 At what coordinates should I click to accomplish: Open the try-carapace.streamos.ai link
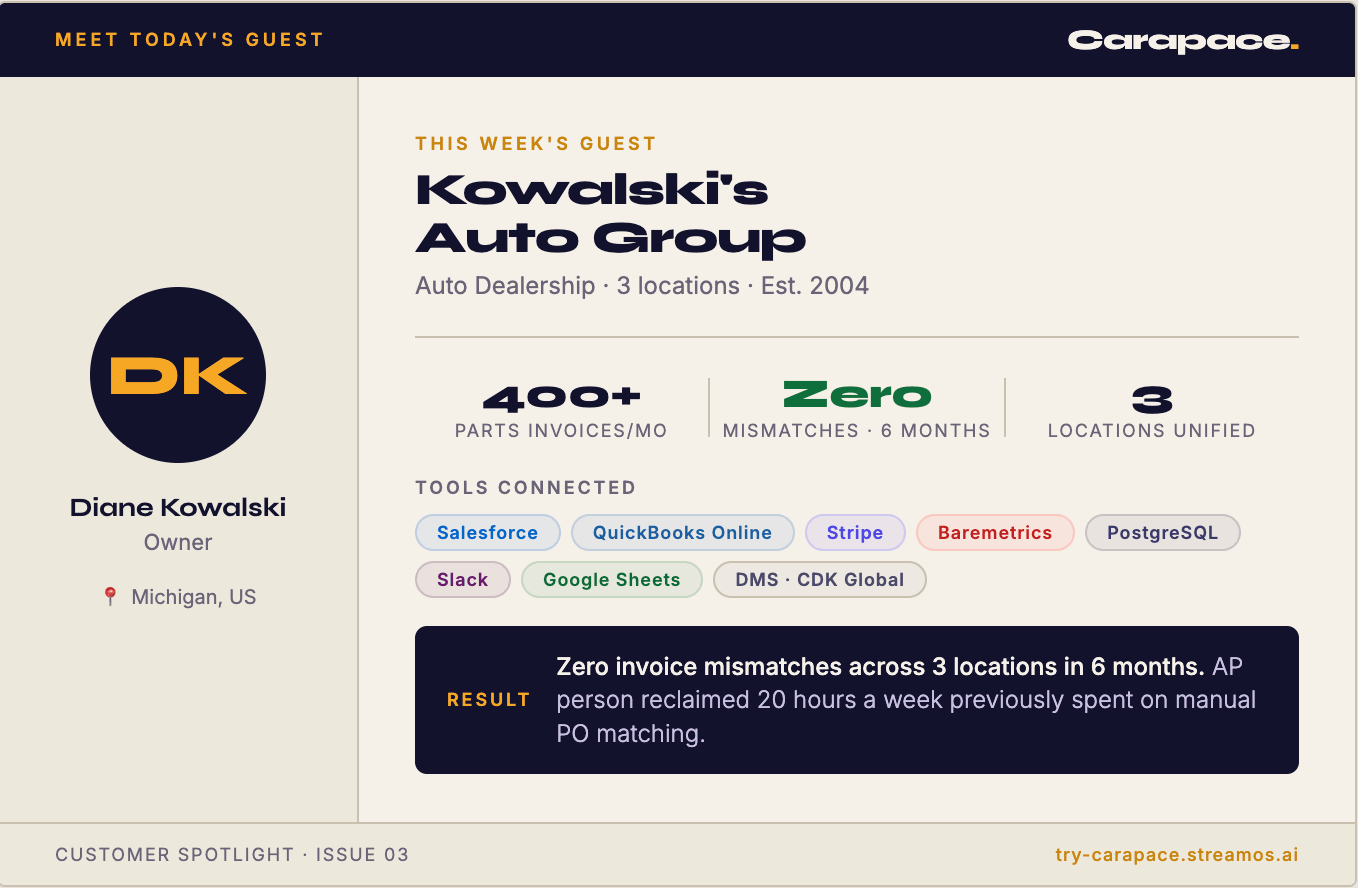(x=1177, y=855)
